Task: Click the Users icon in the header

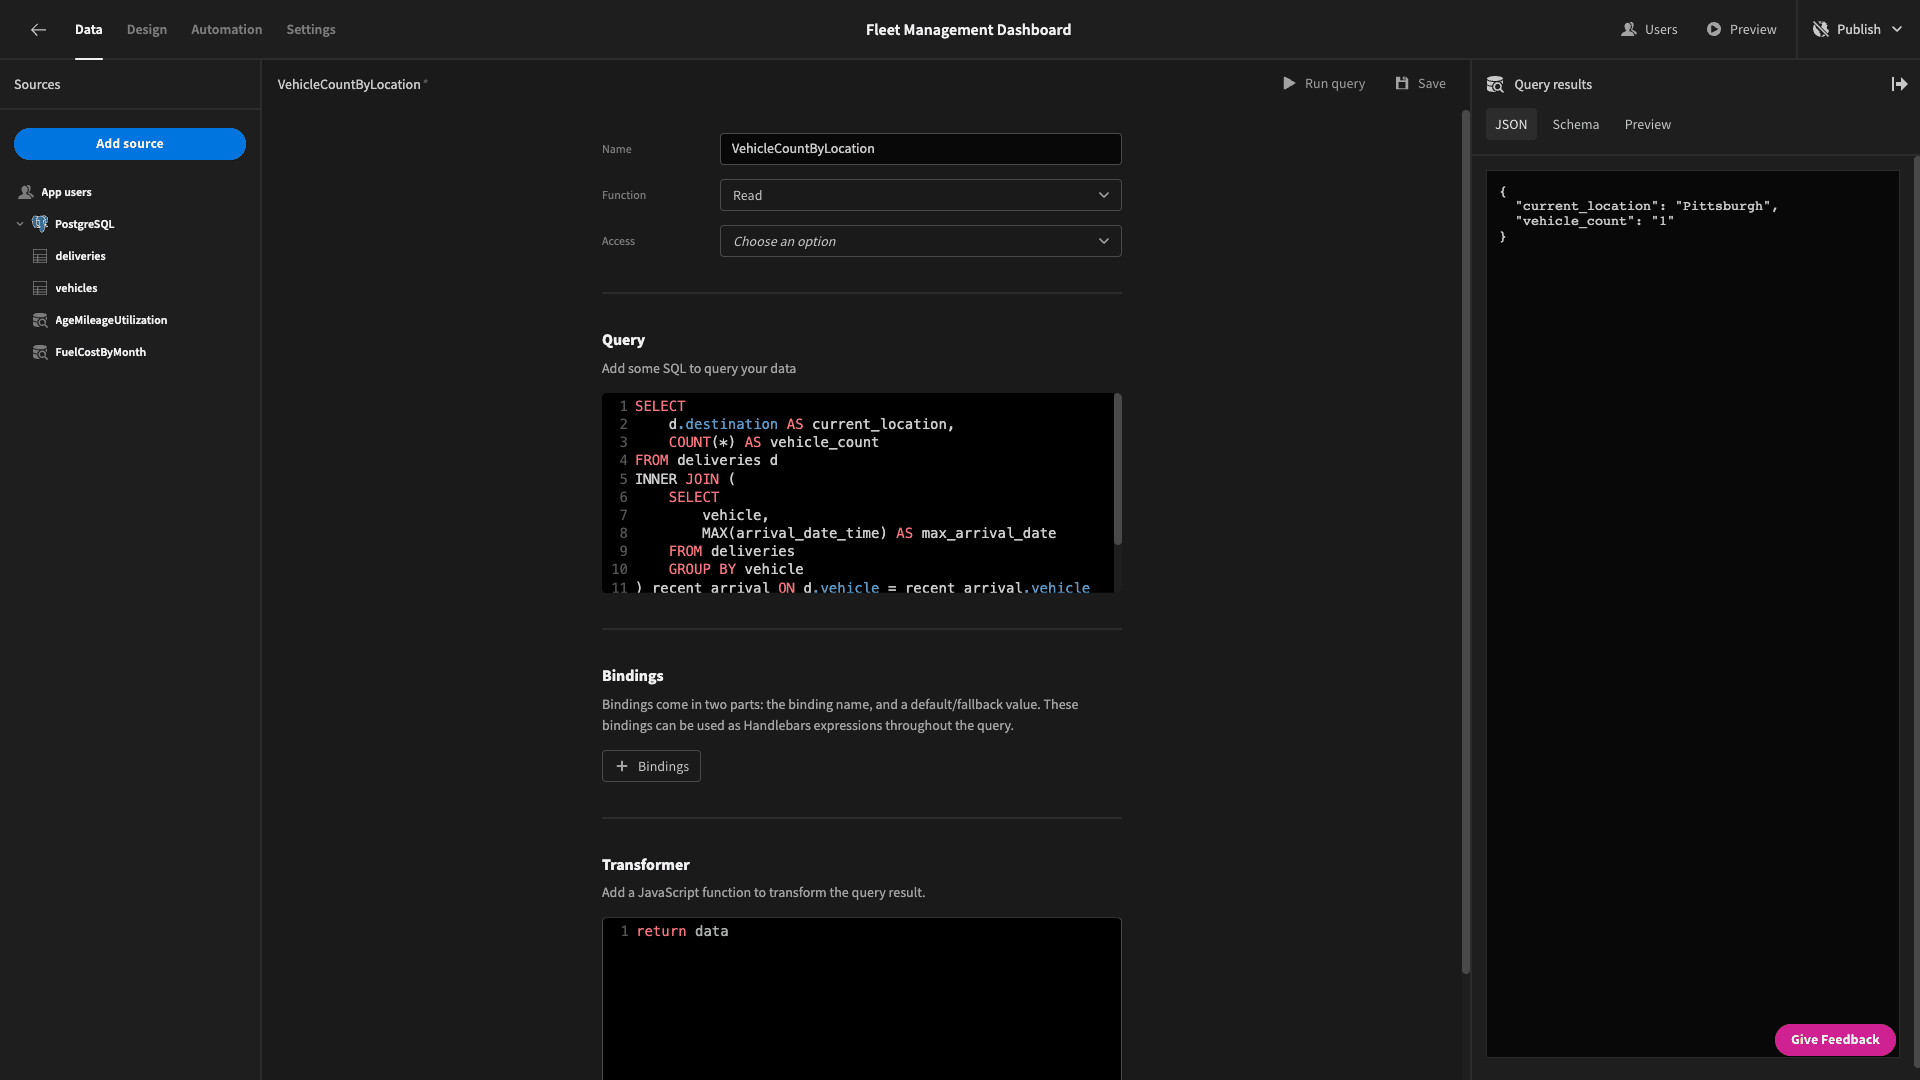Action: click(1628, 30)
